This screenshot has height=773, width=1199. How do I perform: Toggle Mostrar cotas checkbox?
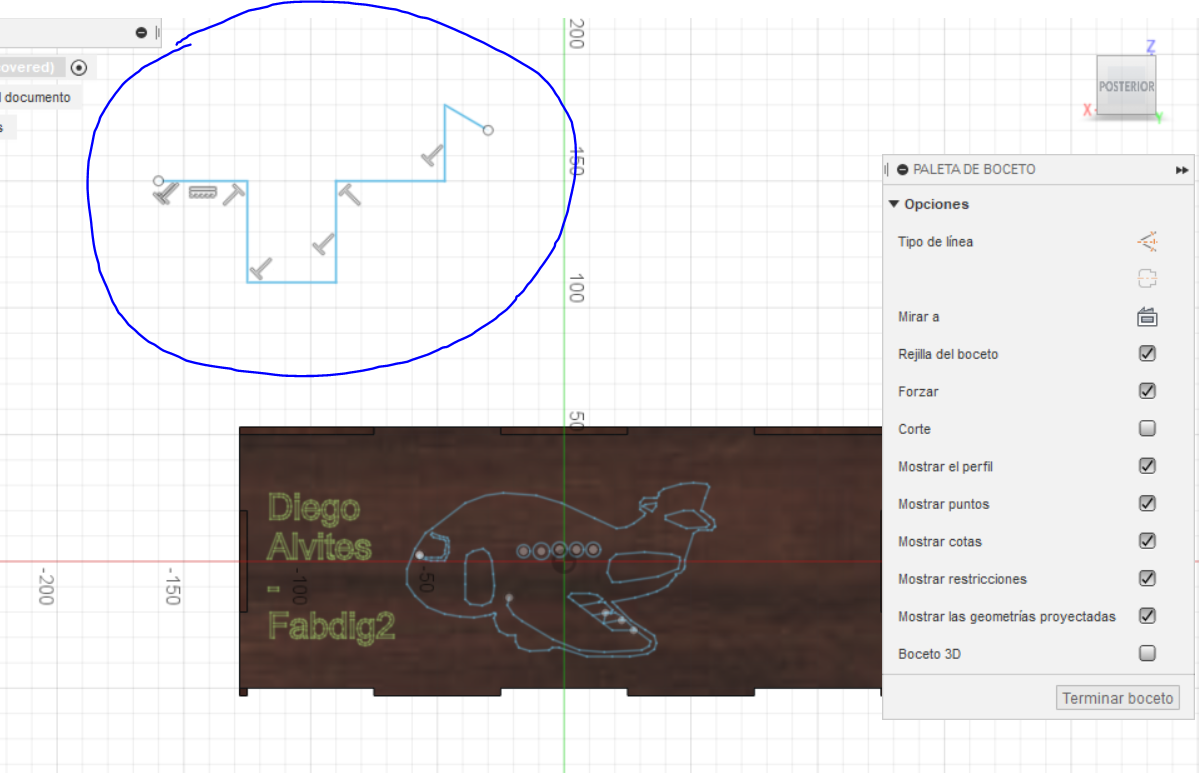[x=1147, y=541]
